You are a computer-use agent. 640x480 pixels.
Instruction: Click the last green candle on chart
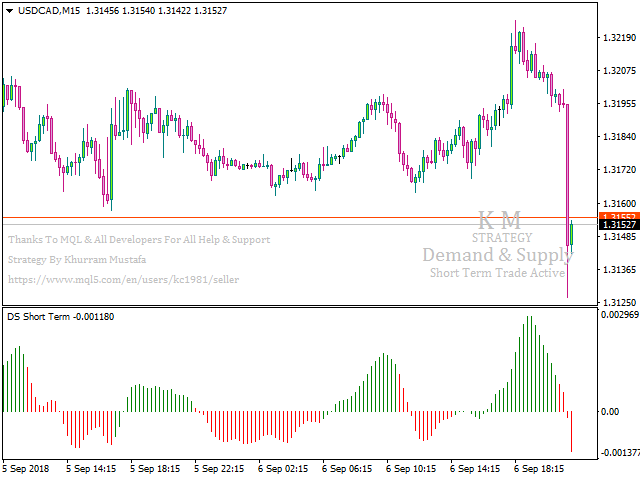572,234
